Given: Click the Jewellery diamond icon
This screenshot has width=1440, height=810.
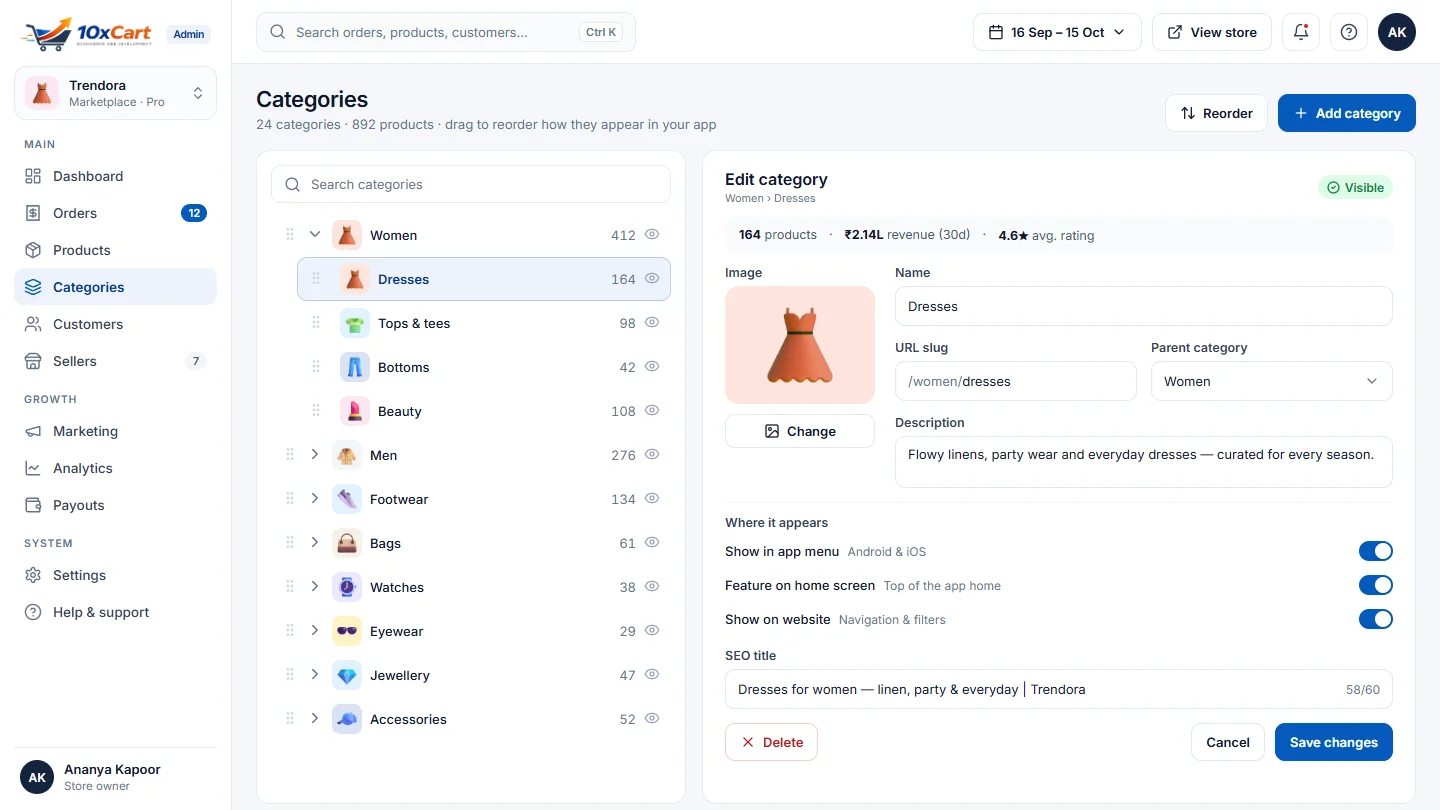Looking at the screenshot, I should [347, 675].
